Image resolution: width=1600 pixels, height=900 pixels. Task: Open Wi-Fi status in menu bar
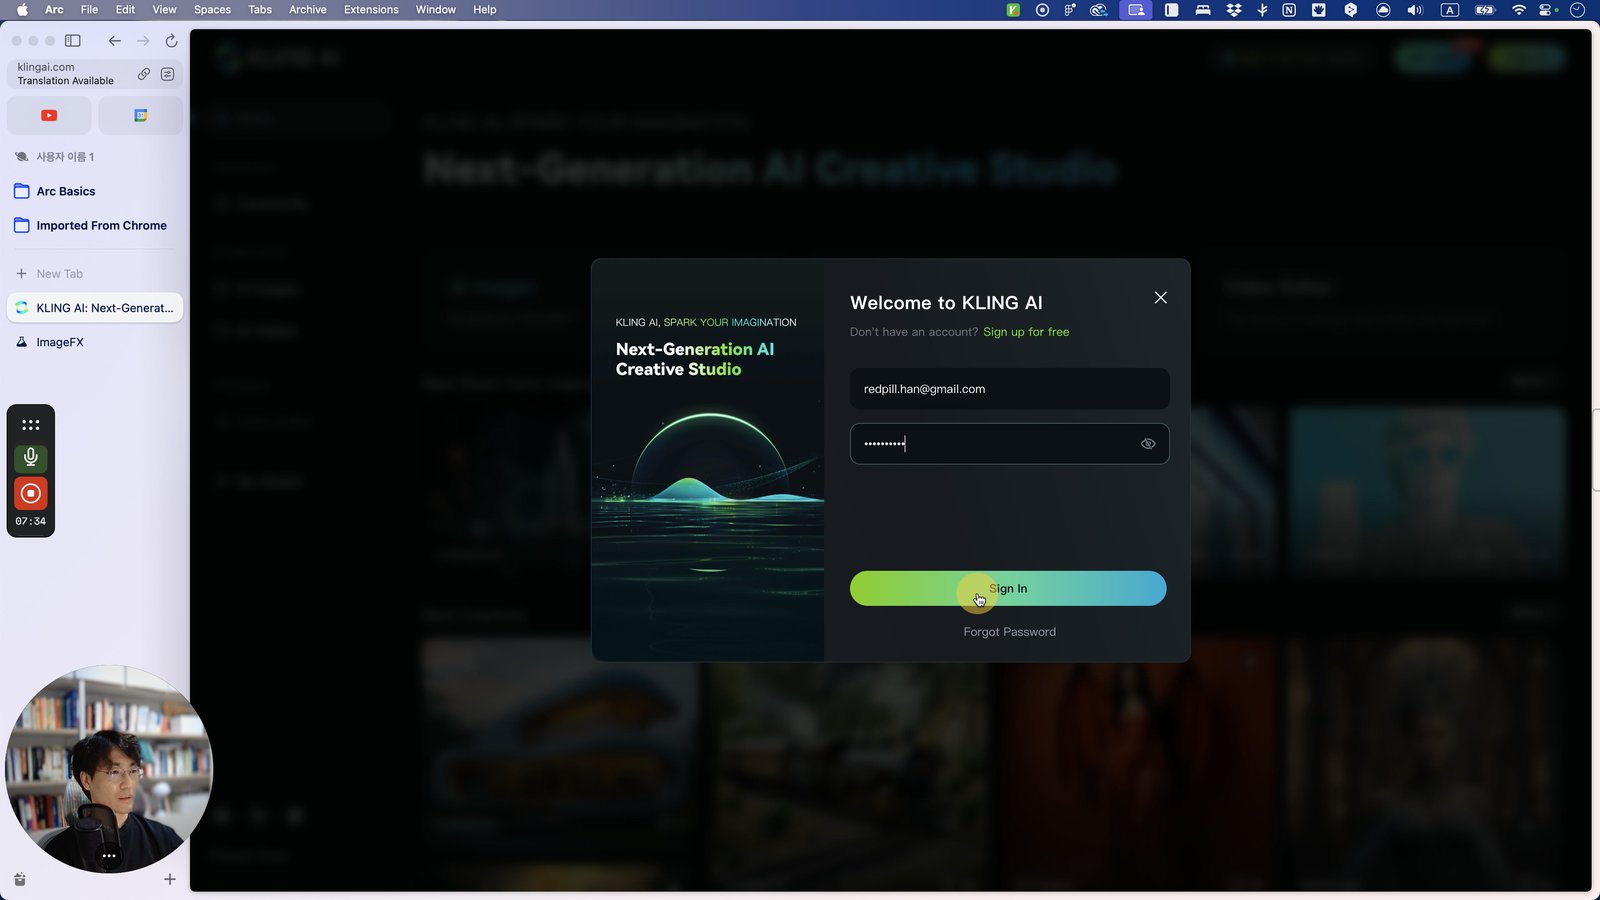tap(1518, 10)
